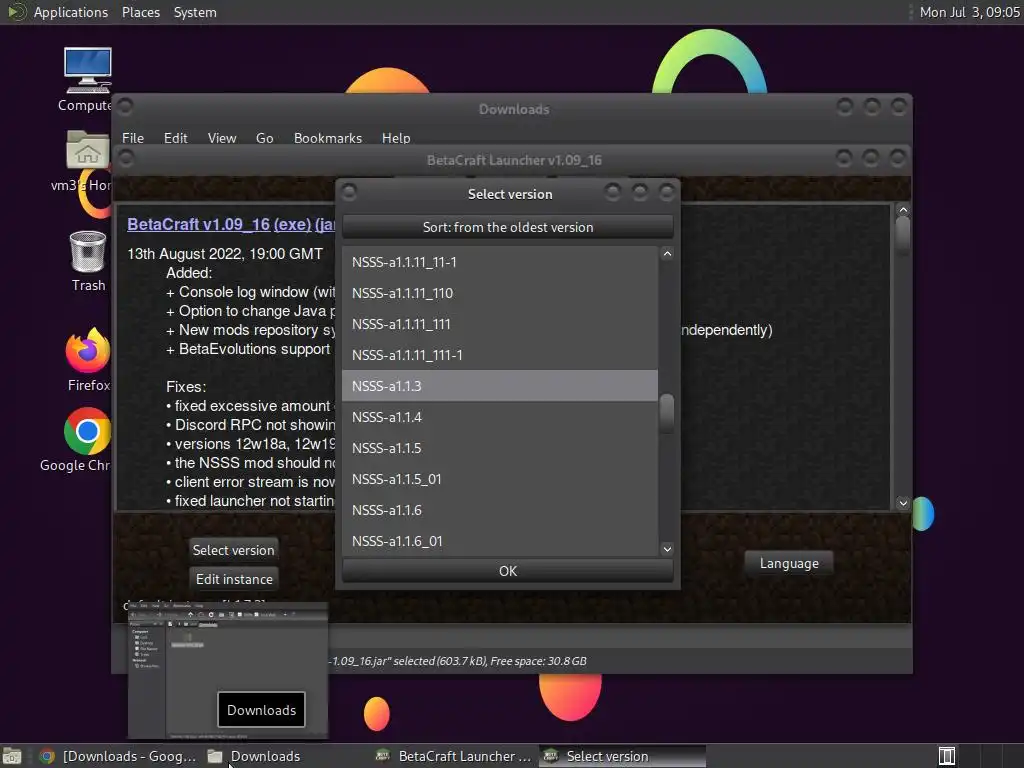The image size is (1024, 768).
Task: Open View menu in Downloads window
Action: [221, 138]
